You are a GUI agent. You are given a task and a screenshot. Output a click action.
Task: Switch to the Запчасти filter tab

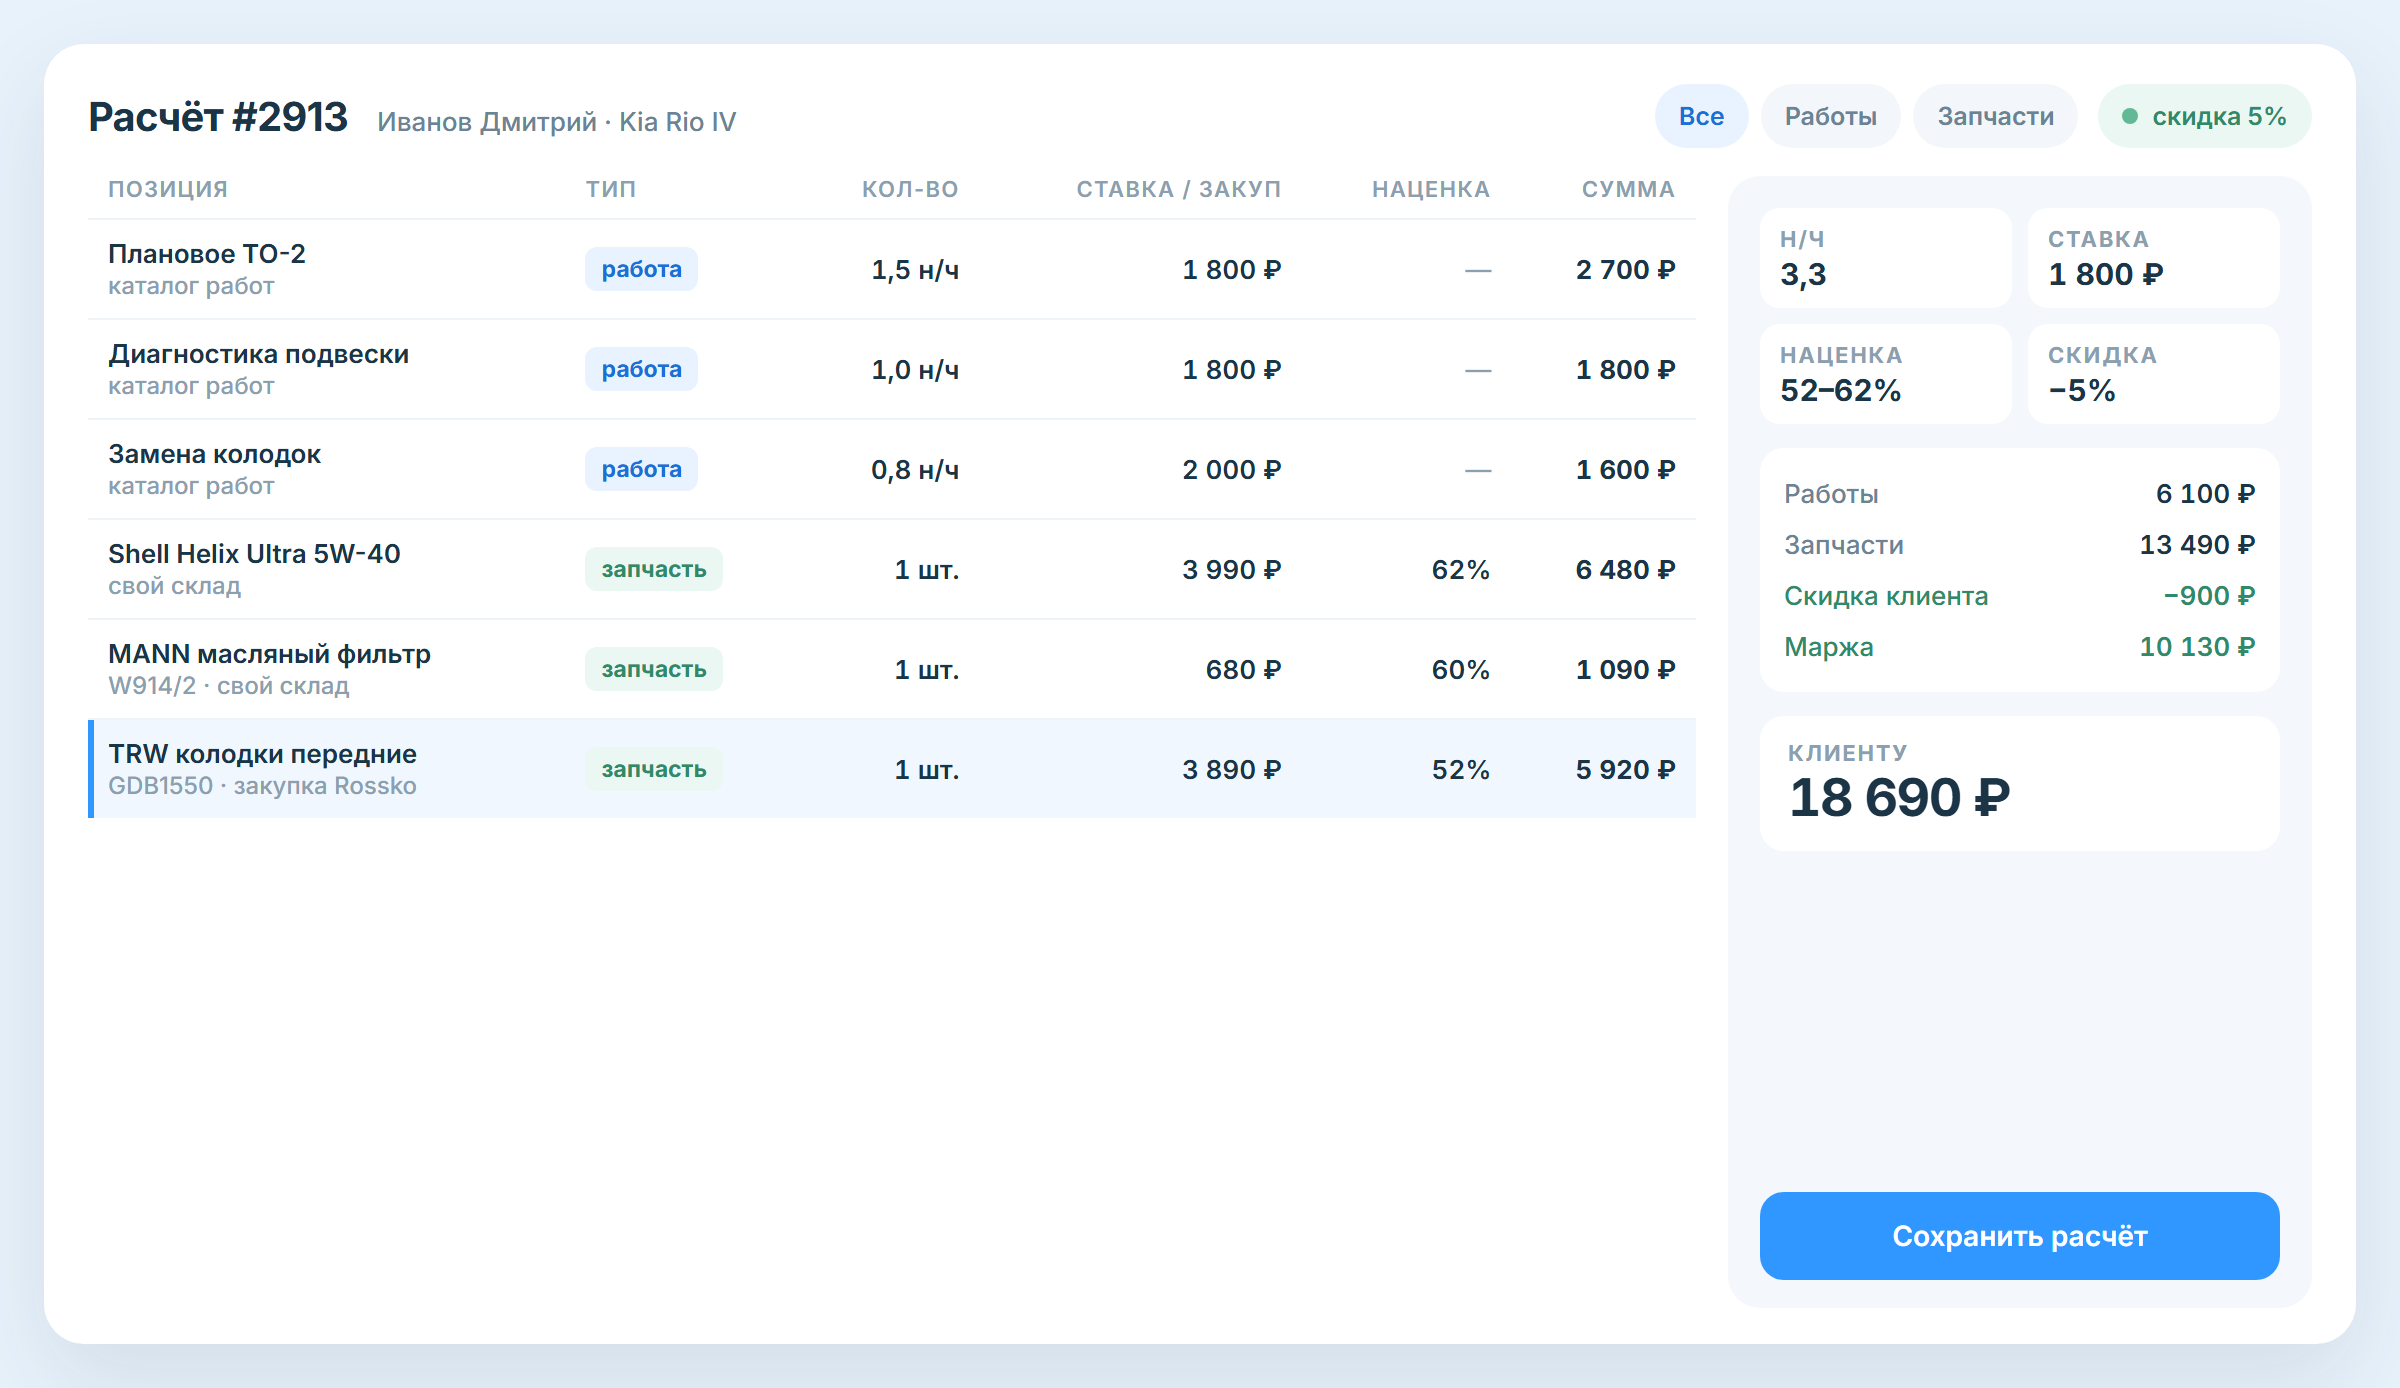(1995, 116)
